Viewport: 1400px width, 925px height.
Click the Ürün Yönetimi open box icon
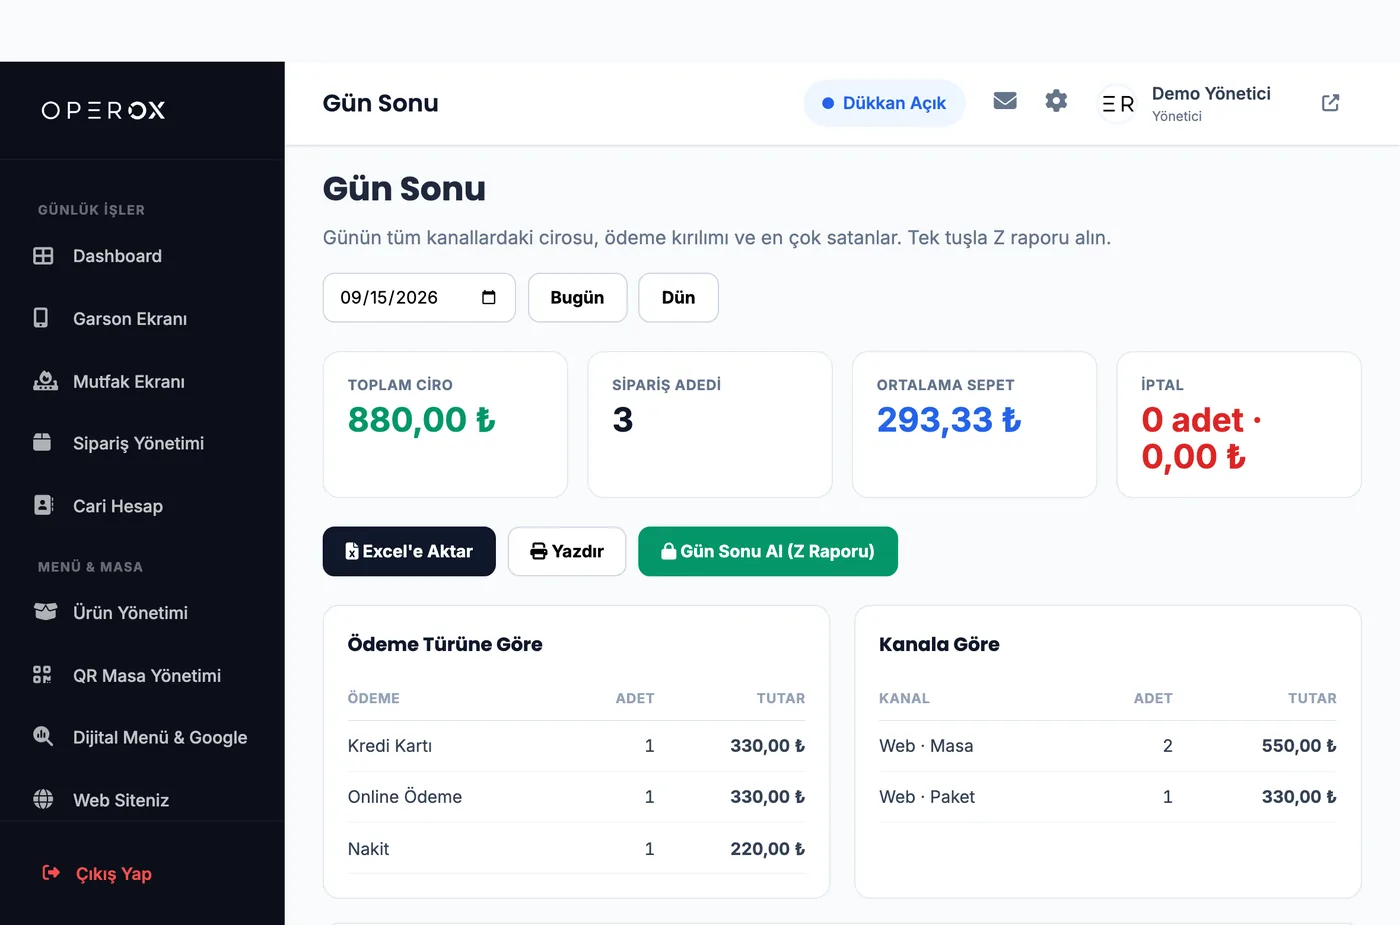(x=45, y=611)
